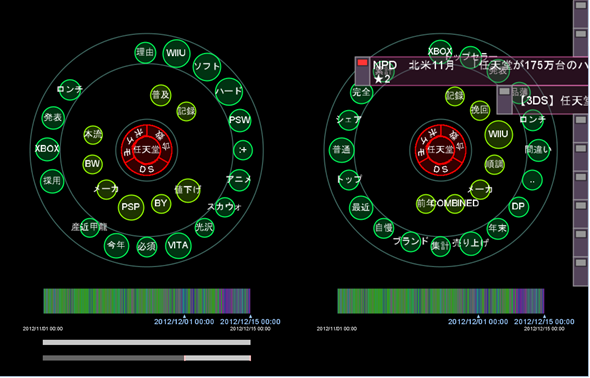This screenshot has width=590, height=378.
Task: Open the NPD 北米11月 news entry
Action: 472,71
